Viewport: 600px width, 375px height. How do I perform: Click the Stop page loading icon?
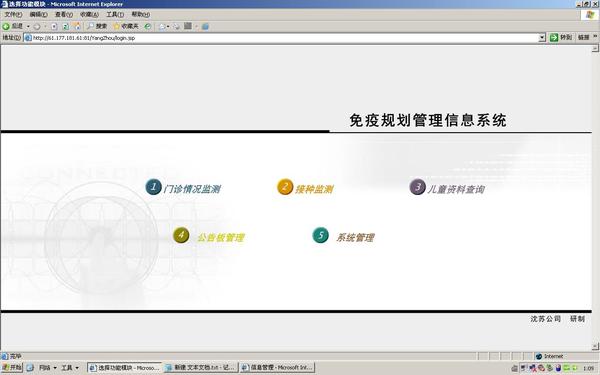(x=54, y=26)
